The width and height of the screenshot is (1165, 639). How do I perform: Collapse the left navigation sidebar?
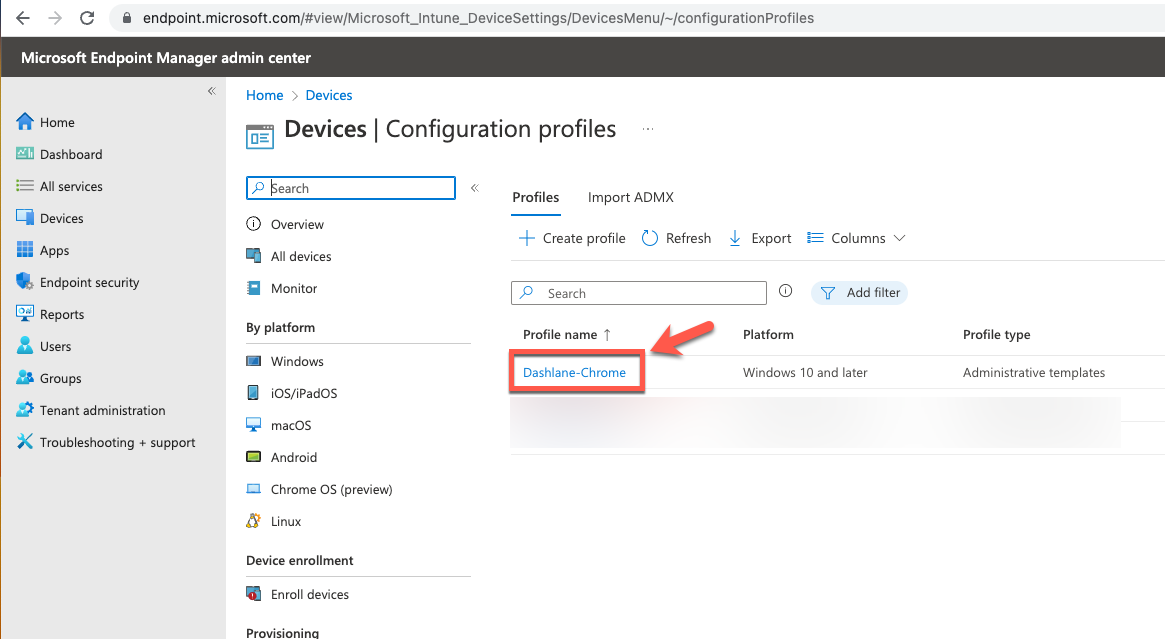[x=212, y=91]
